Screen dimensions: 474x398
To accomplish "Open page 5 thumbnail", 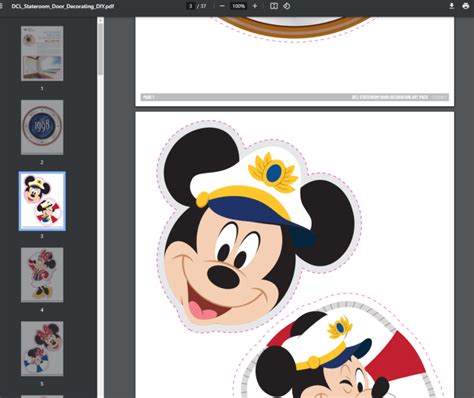I will point(42,349).
